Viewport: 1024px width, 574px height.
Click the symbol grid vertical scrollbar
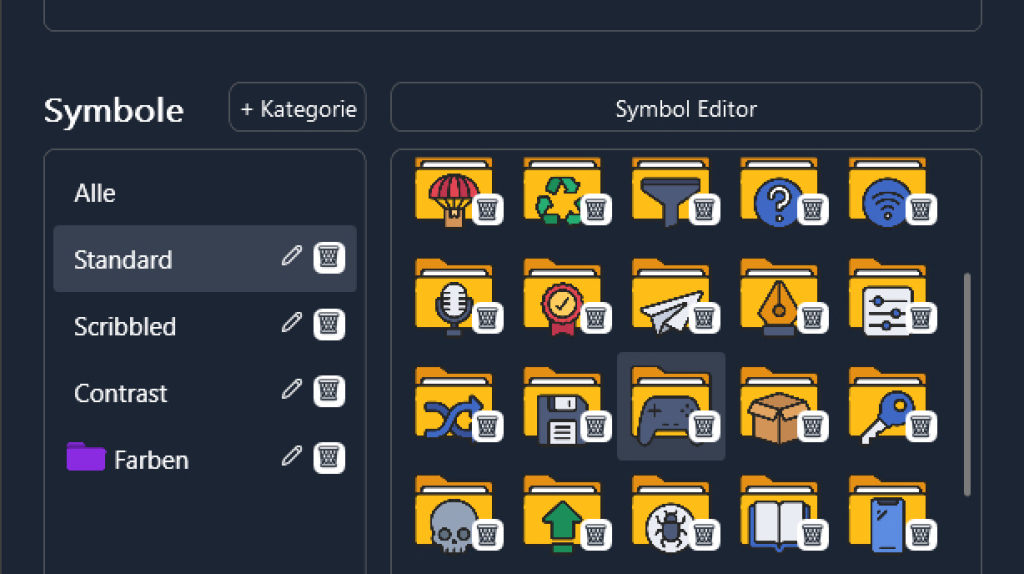tap(967, 384)
